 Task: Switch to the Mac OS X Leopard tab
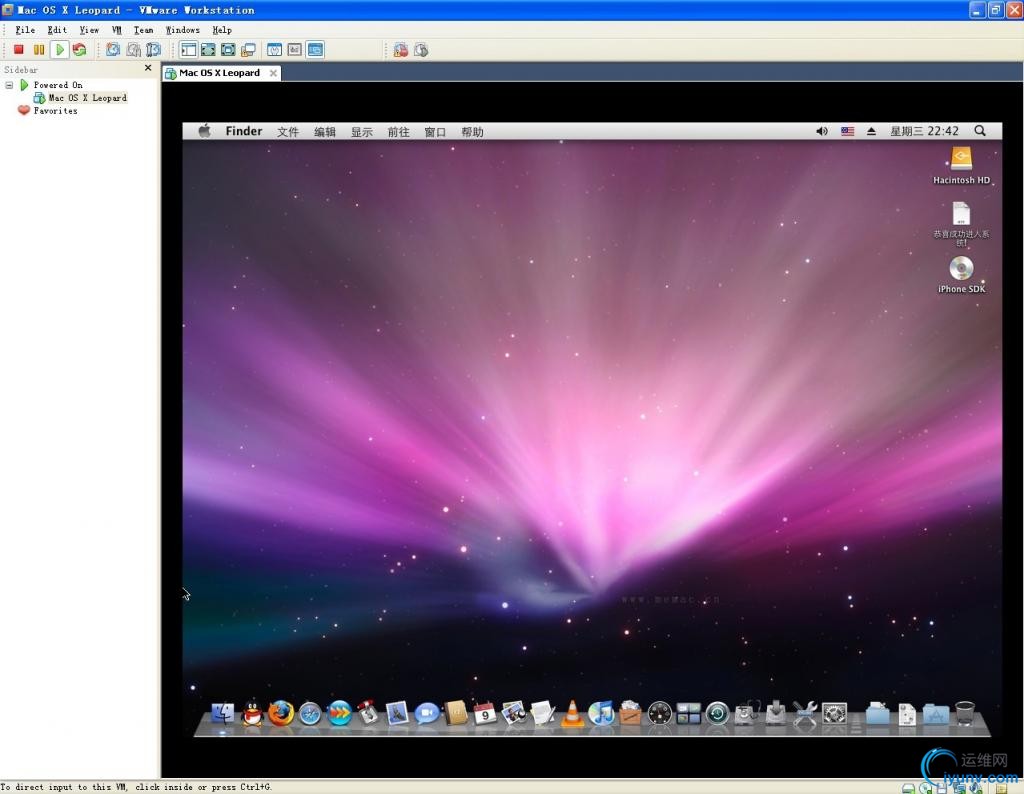[x=219, y=73]
